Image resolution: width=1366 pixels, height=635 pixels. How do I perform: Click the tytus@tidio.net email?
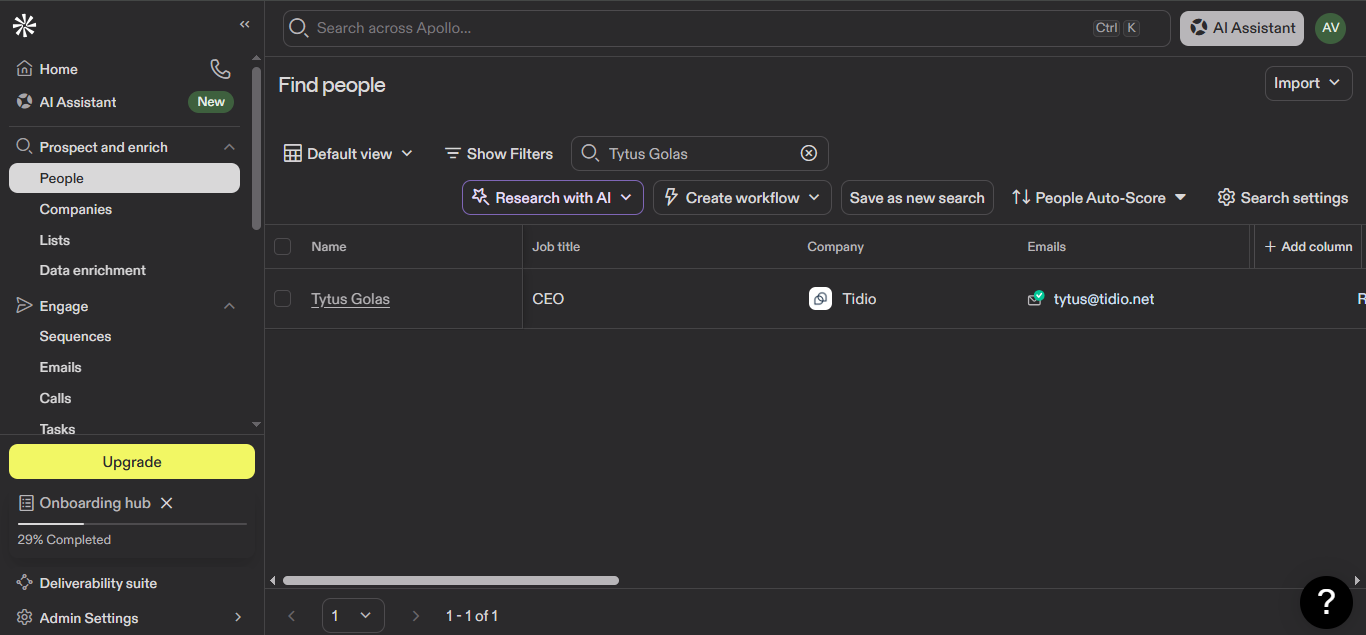(1104, 298)
